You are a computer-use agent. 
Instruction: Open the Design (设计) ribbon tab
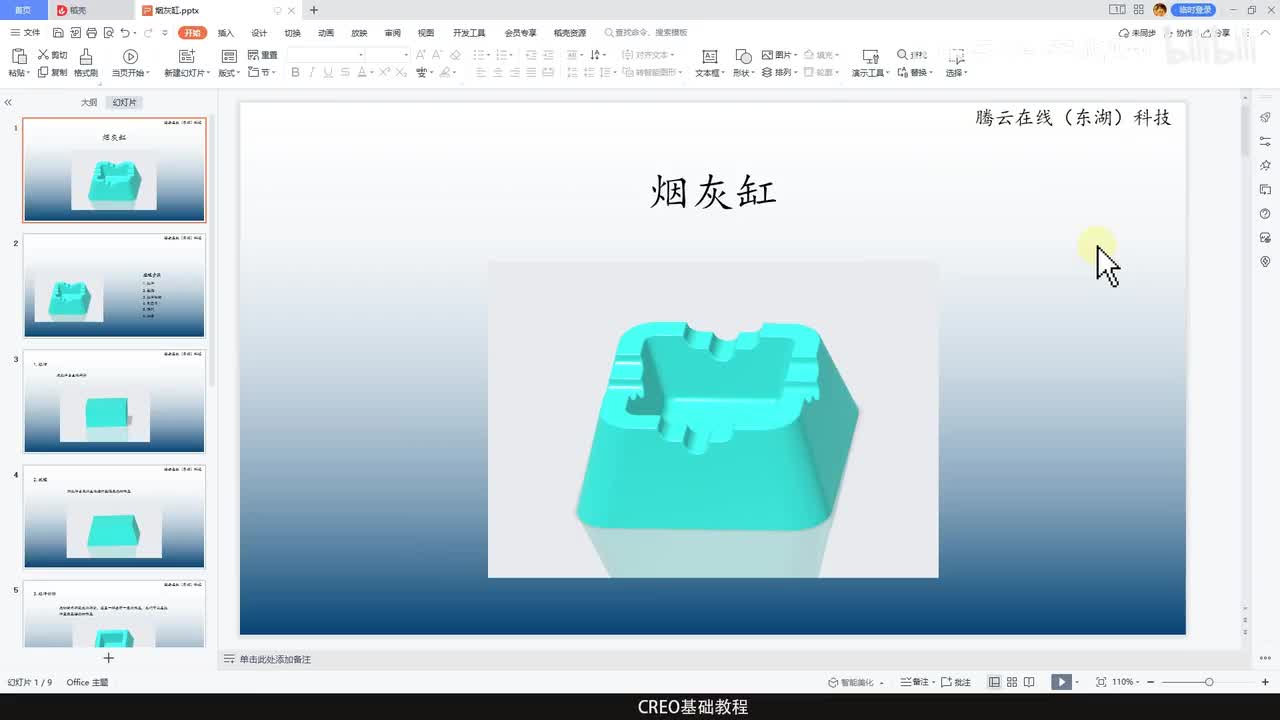click(259, 33)
